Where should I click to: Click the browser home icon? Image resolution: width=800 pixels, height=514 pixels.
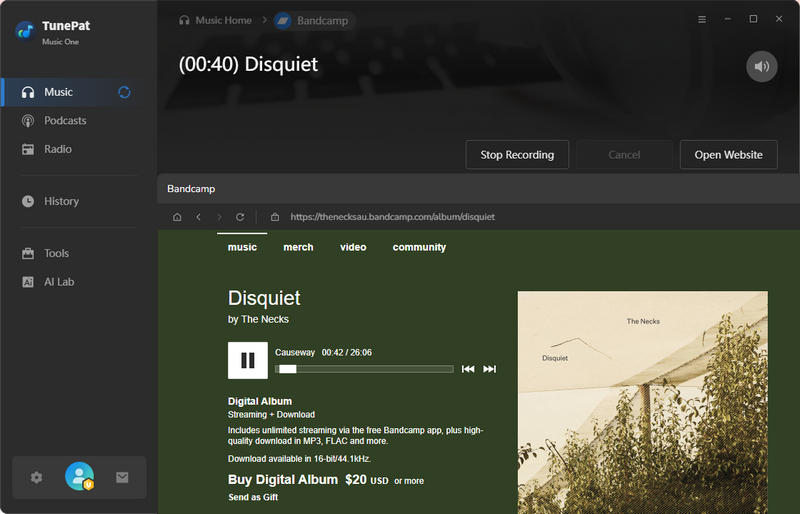(177, 217)
